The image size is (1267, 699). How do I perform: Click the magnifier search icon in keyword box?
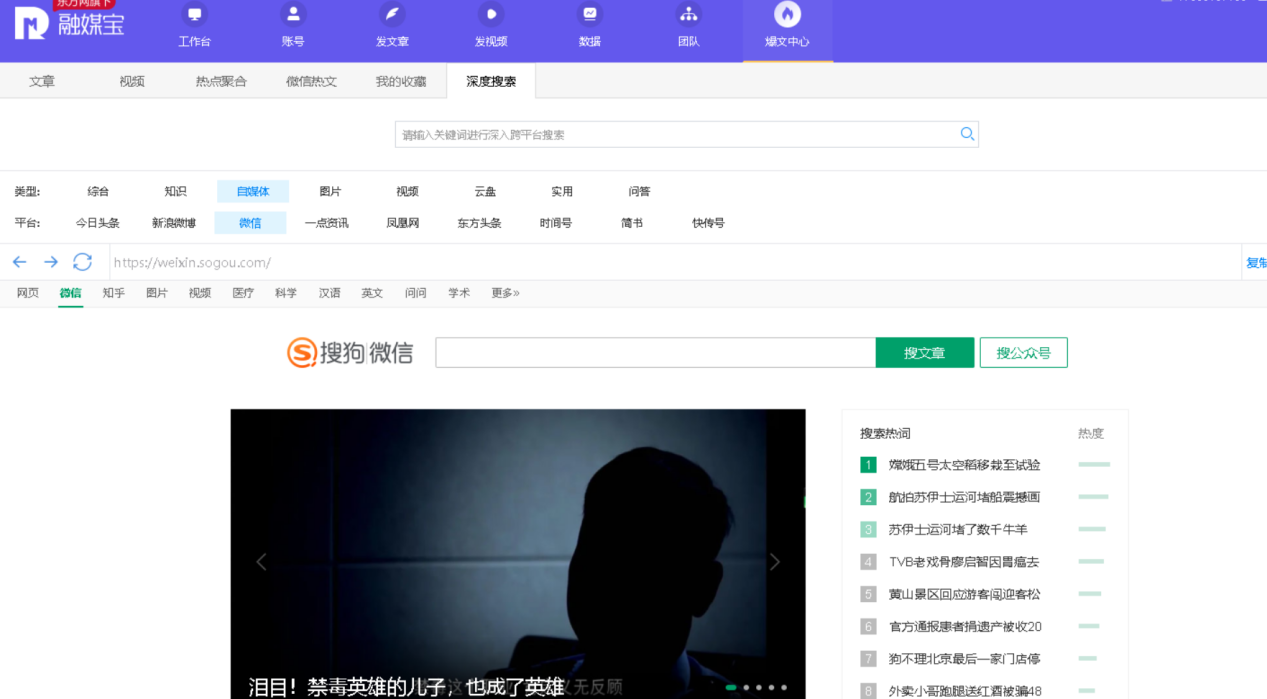click(967, 134)
